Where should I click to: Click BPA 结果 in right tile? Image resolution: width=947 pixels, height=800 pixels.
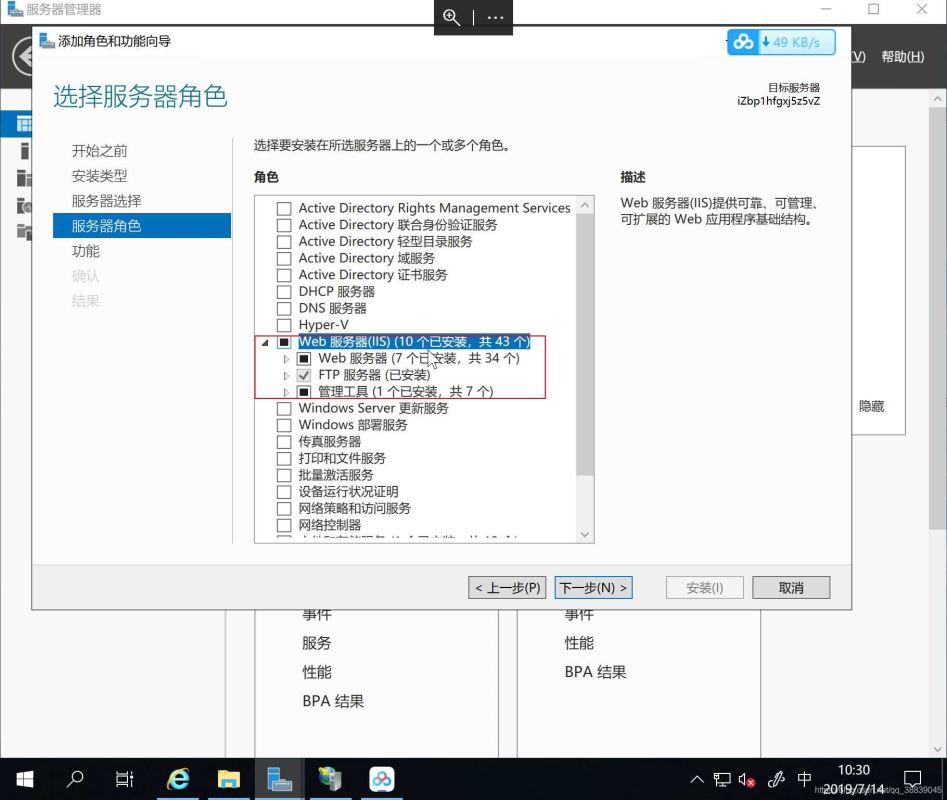tap(595, 672)
